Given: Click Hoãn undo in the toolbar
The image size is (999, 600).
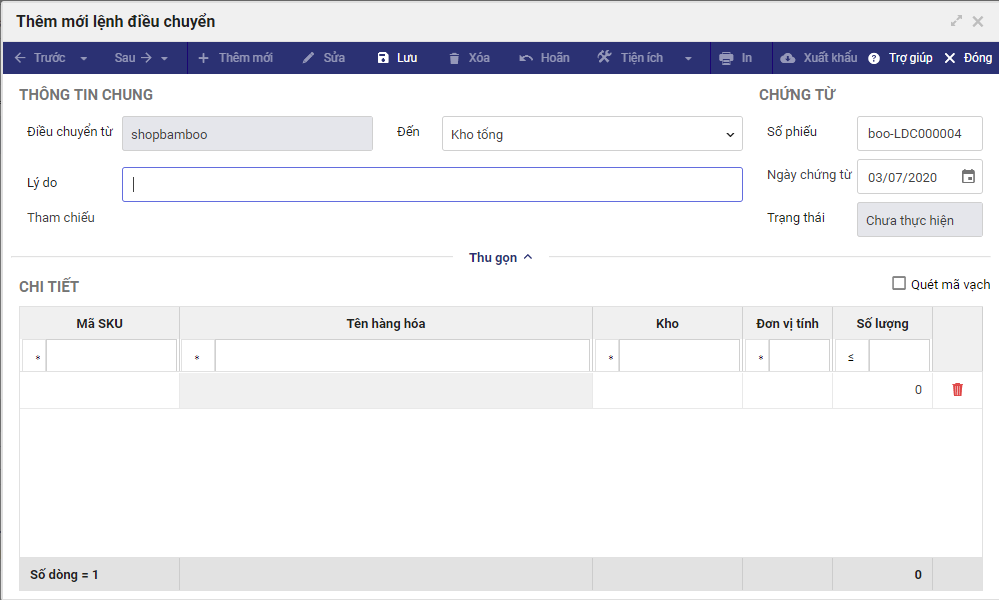Looking at the screenshot, I should click(544, 58).
